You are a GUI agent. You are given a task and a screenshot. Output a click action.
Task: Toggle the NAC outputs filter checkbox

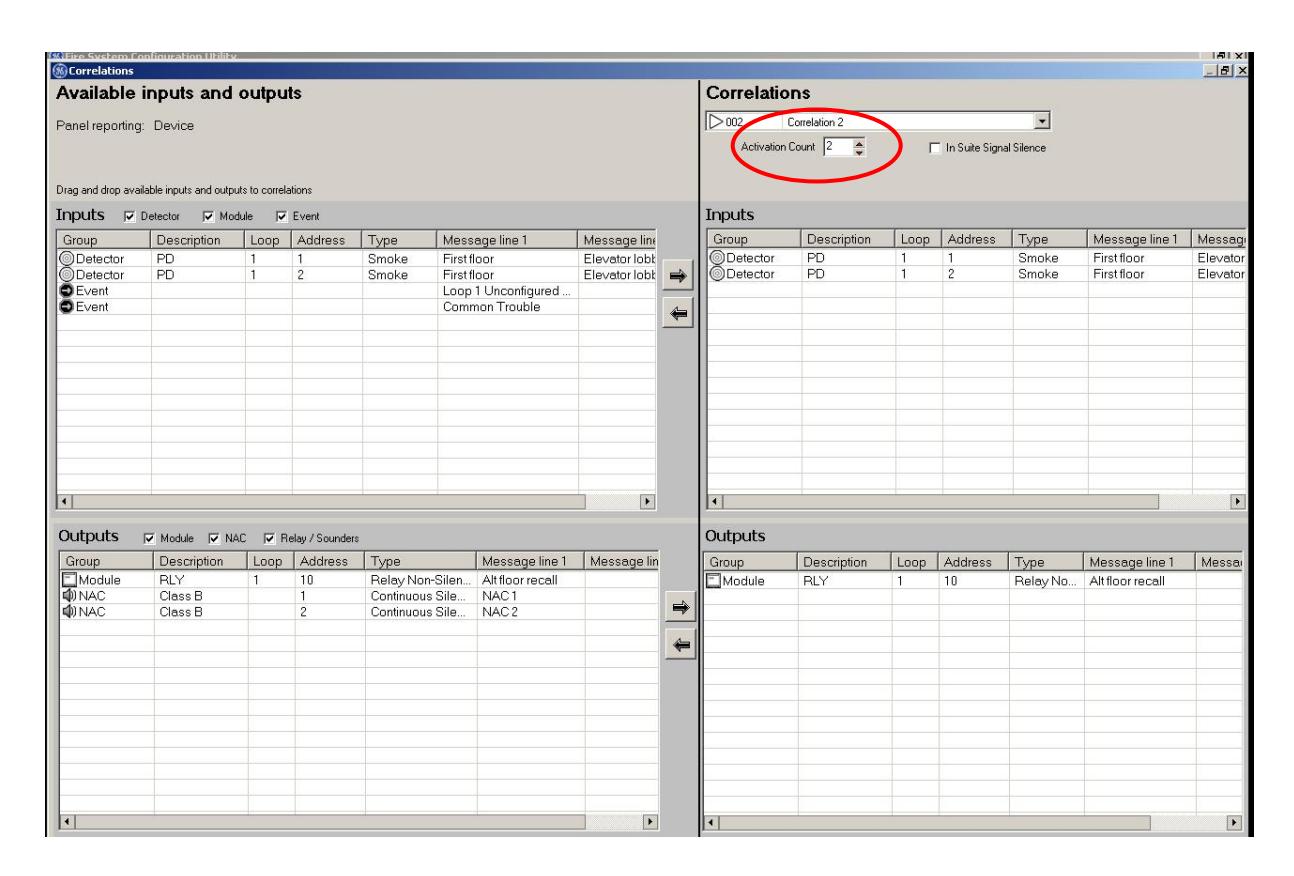click(214, 540)
